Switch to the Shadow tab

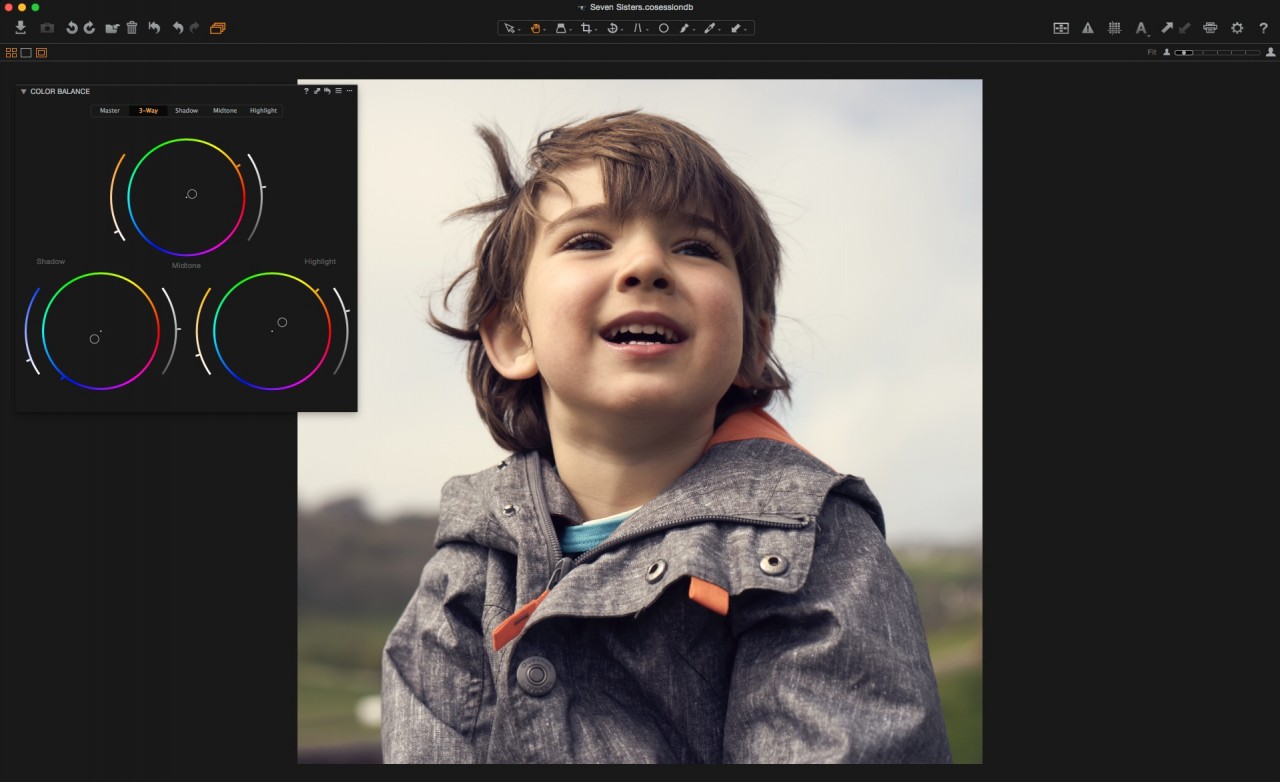point(186,111)
